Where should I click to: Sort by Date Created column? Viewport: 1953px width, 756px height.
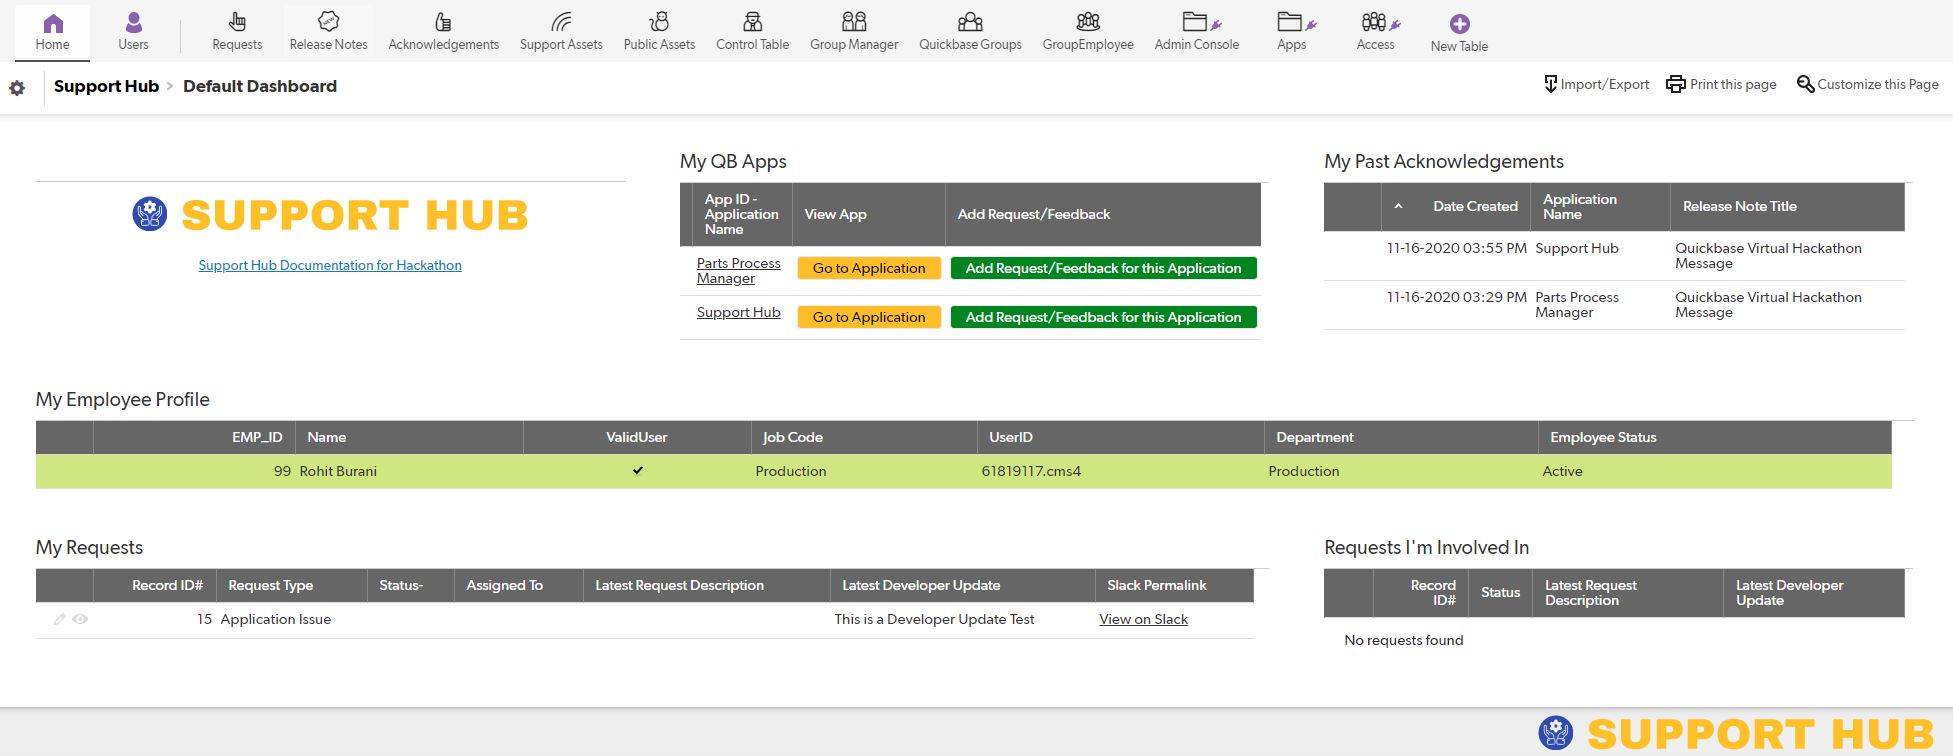tap(1475, 206)
